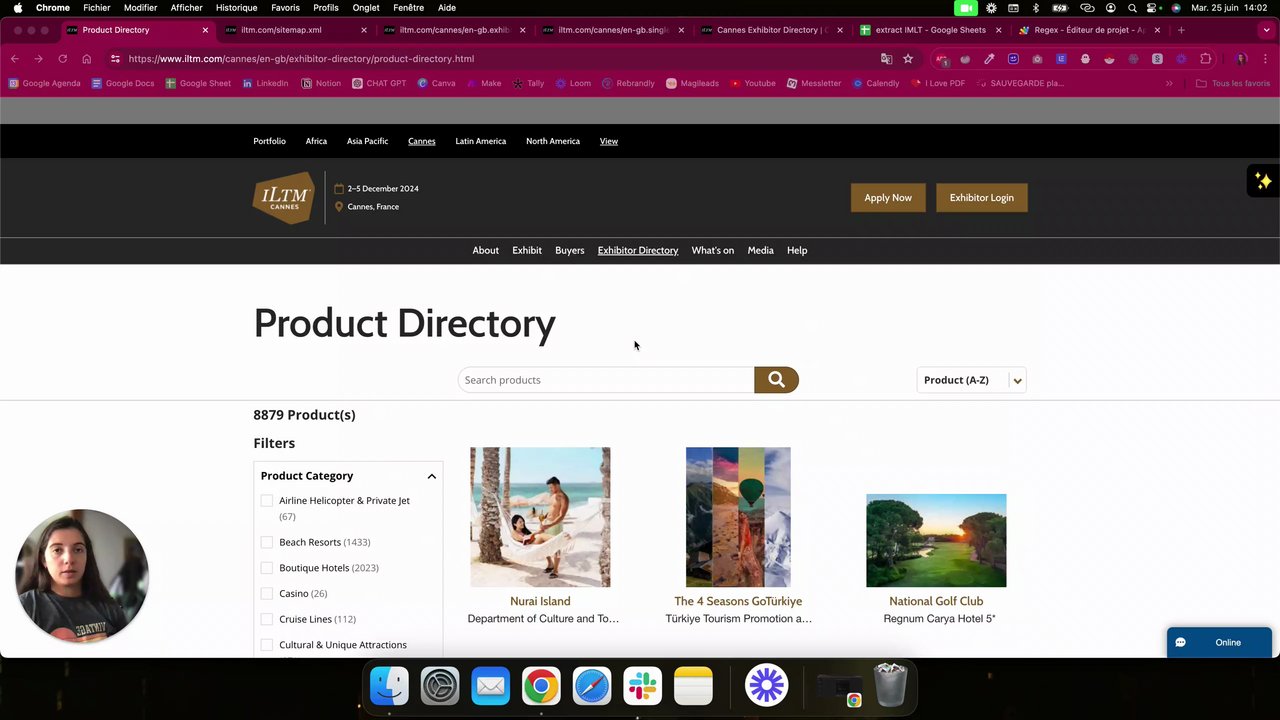Check the Boutique Hotels filter
The height and width of the screenshot is (720, 1280).
click(x=266, y=568)
